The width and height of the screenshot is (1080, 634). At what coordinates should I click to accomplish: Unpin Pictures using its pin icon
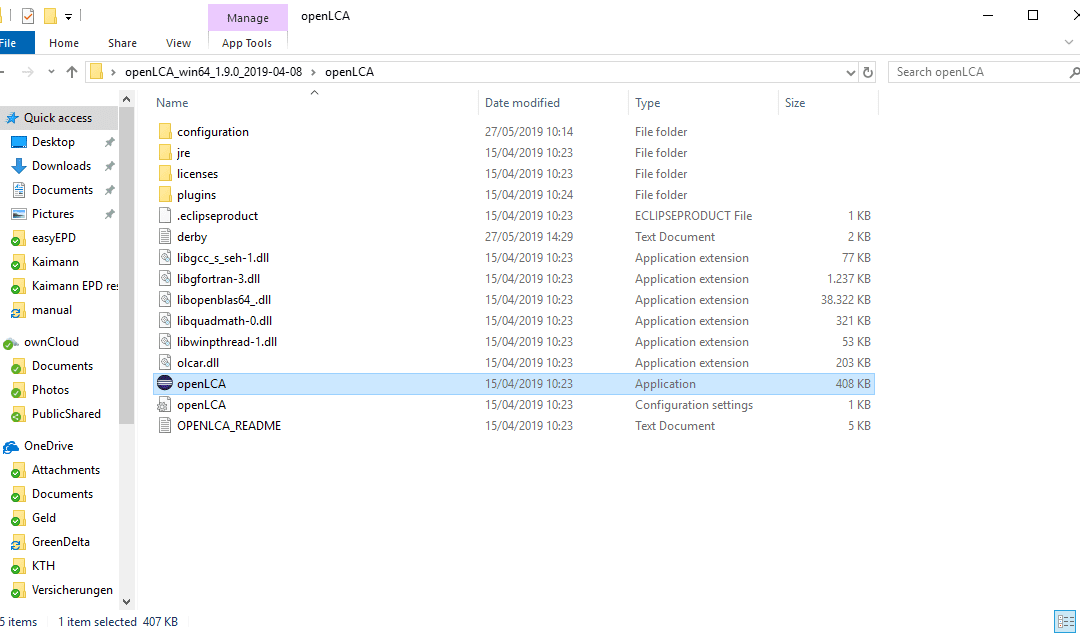pyautogui.click(x=109, y=214)
